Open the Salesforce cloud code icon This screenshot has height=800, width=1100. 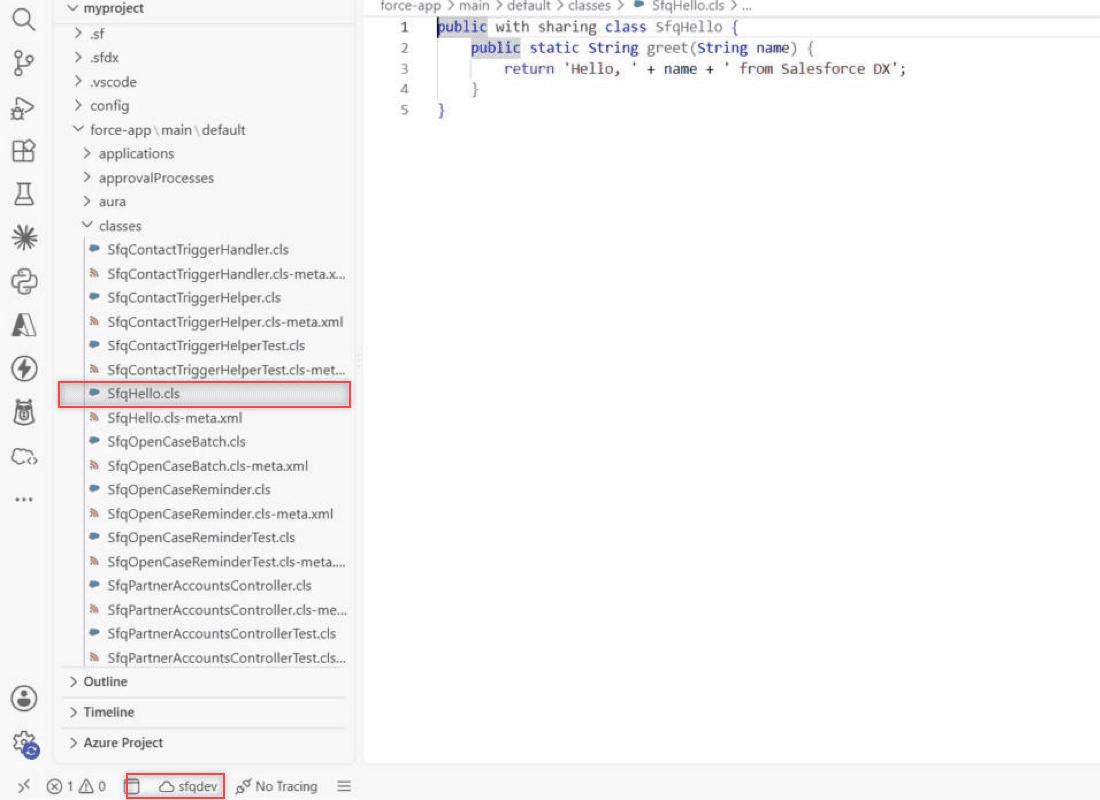tap(25, 457)
